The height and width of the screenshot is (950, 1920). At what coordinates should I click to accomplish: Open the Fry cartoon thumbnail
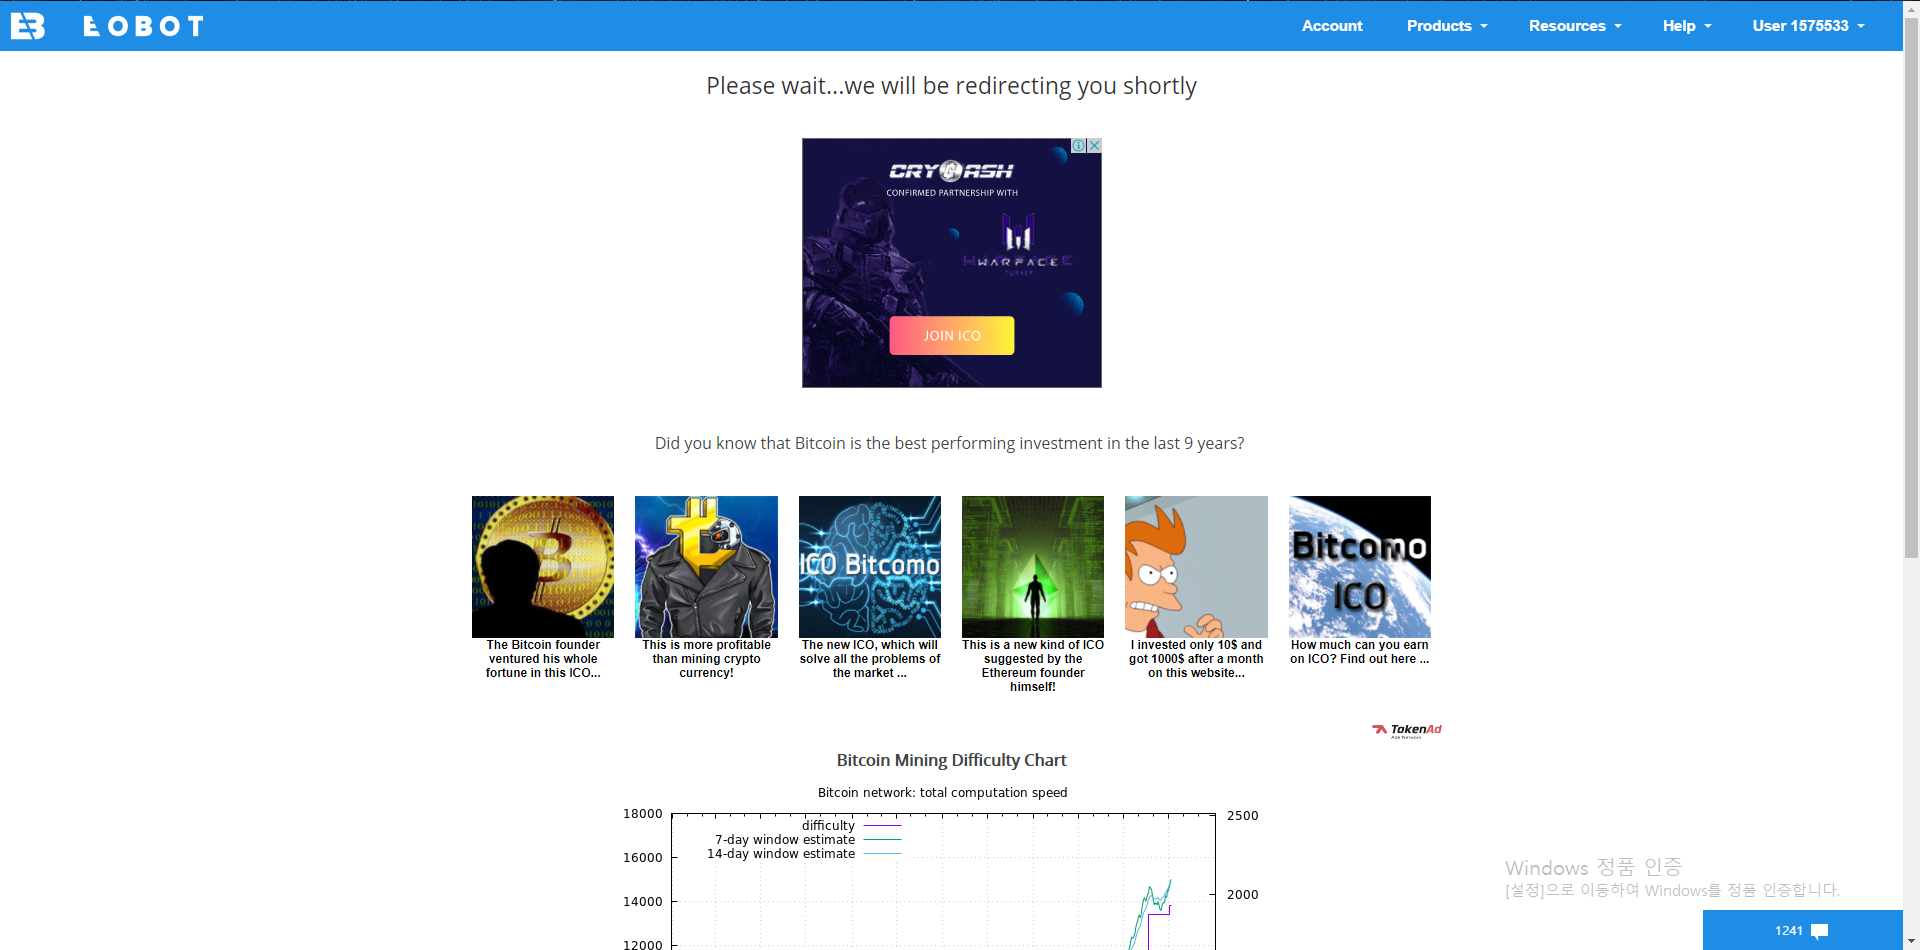[x=1196, y=567]
